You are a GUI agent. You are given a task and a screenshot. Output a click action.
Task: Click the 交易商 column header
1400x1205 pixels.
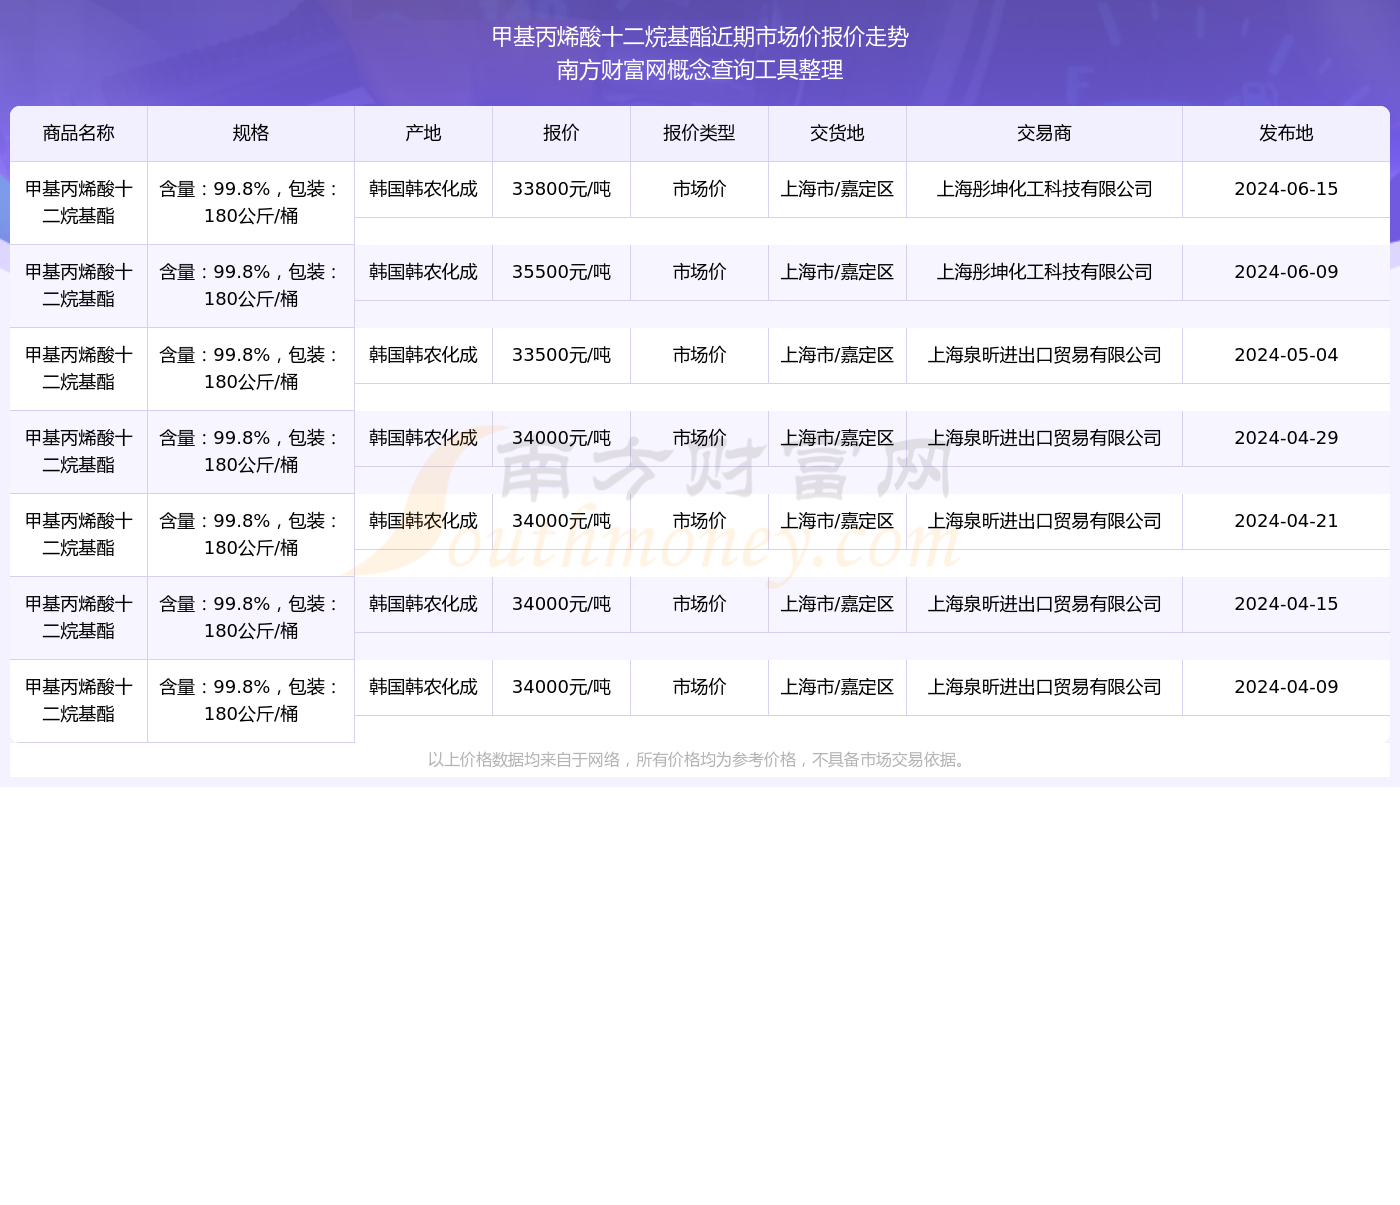pyautogui.click(x=1044, y=134)
